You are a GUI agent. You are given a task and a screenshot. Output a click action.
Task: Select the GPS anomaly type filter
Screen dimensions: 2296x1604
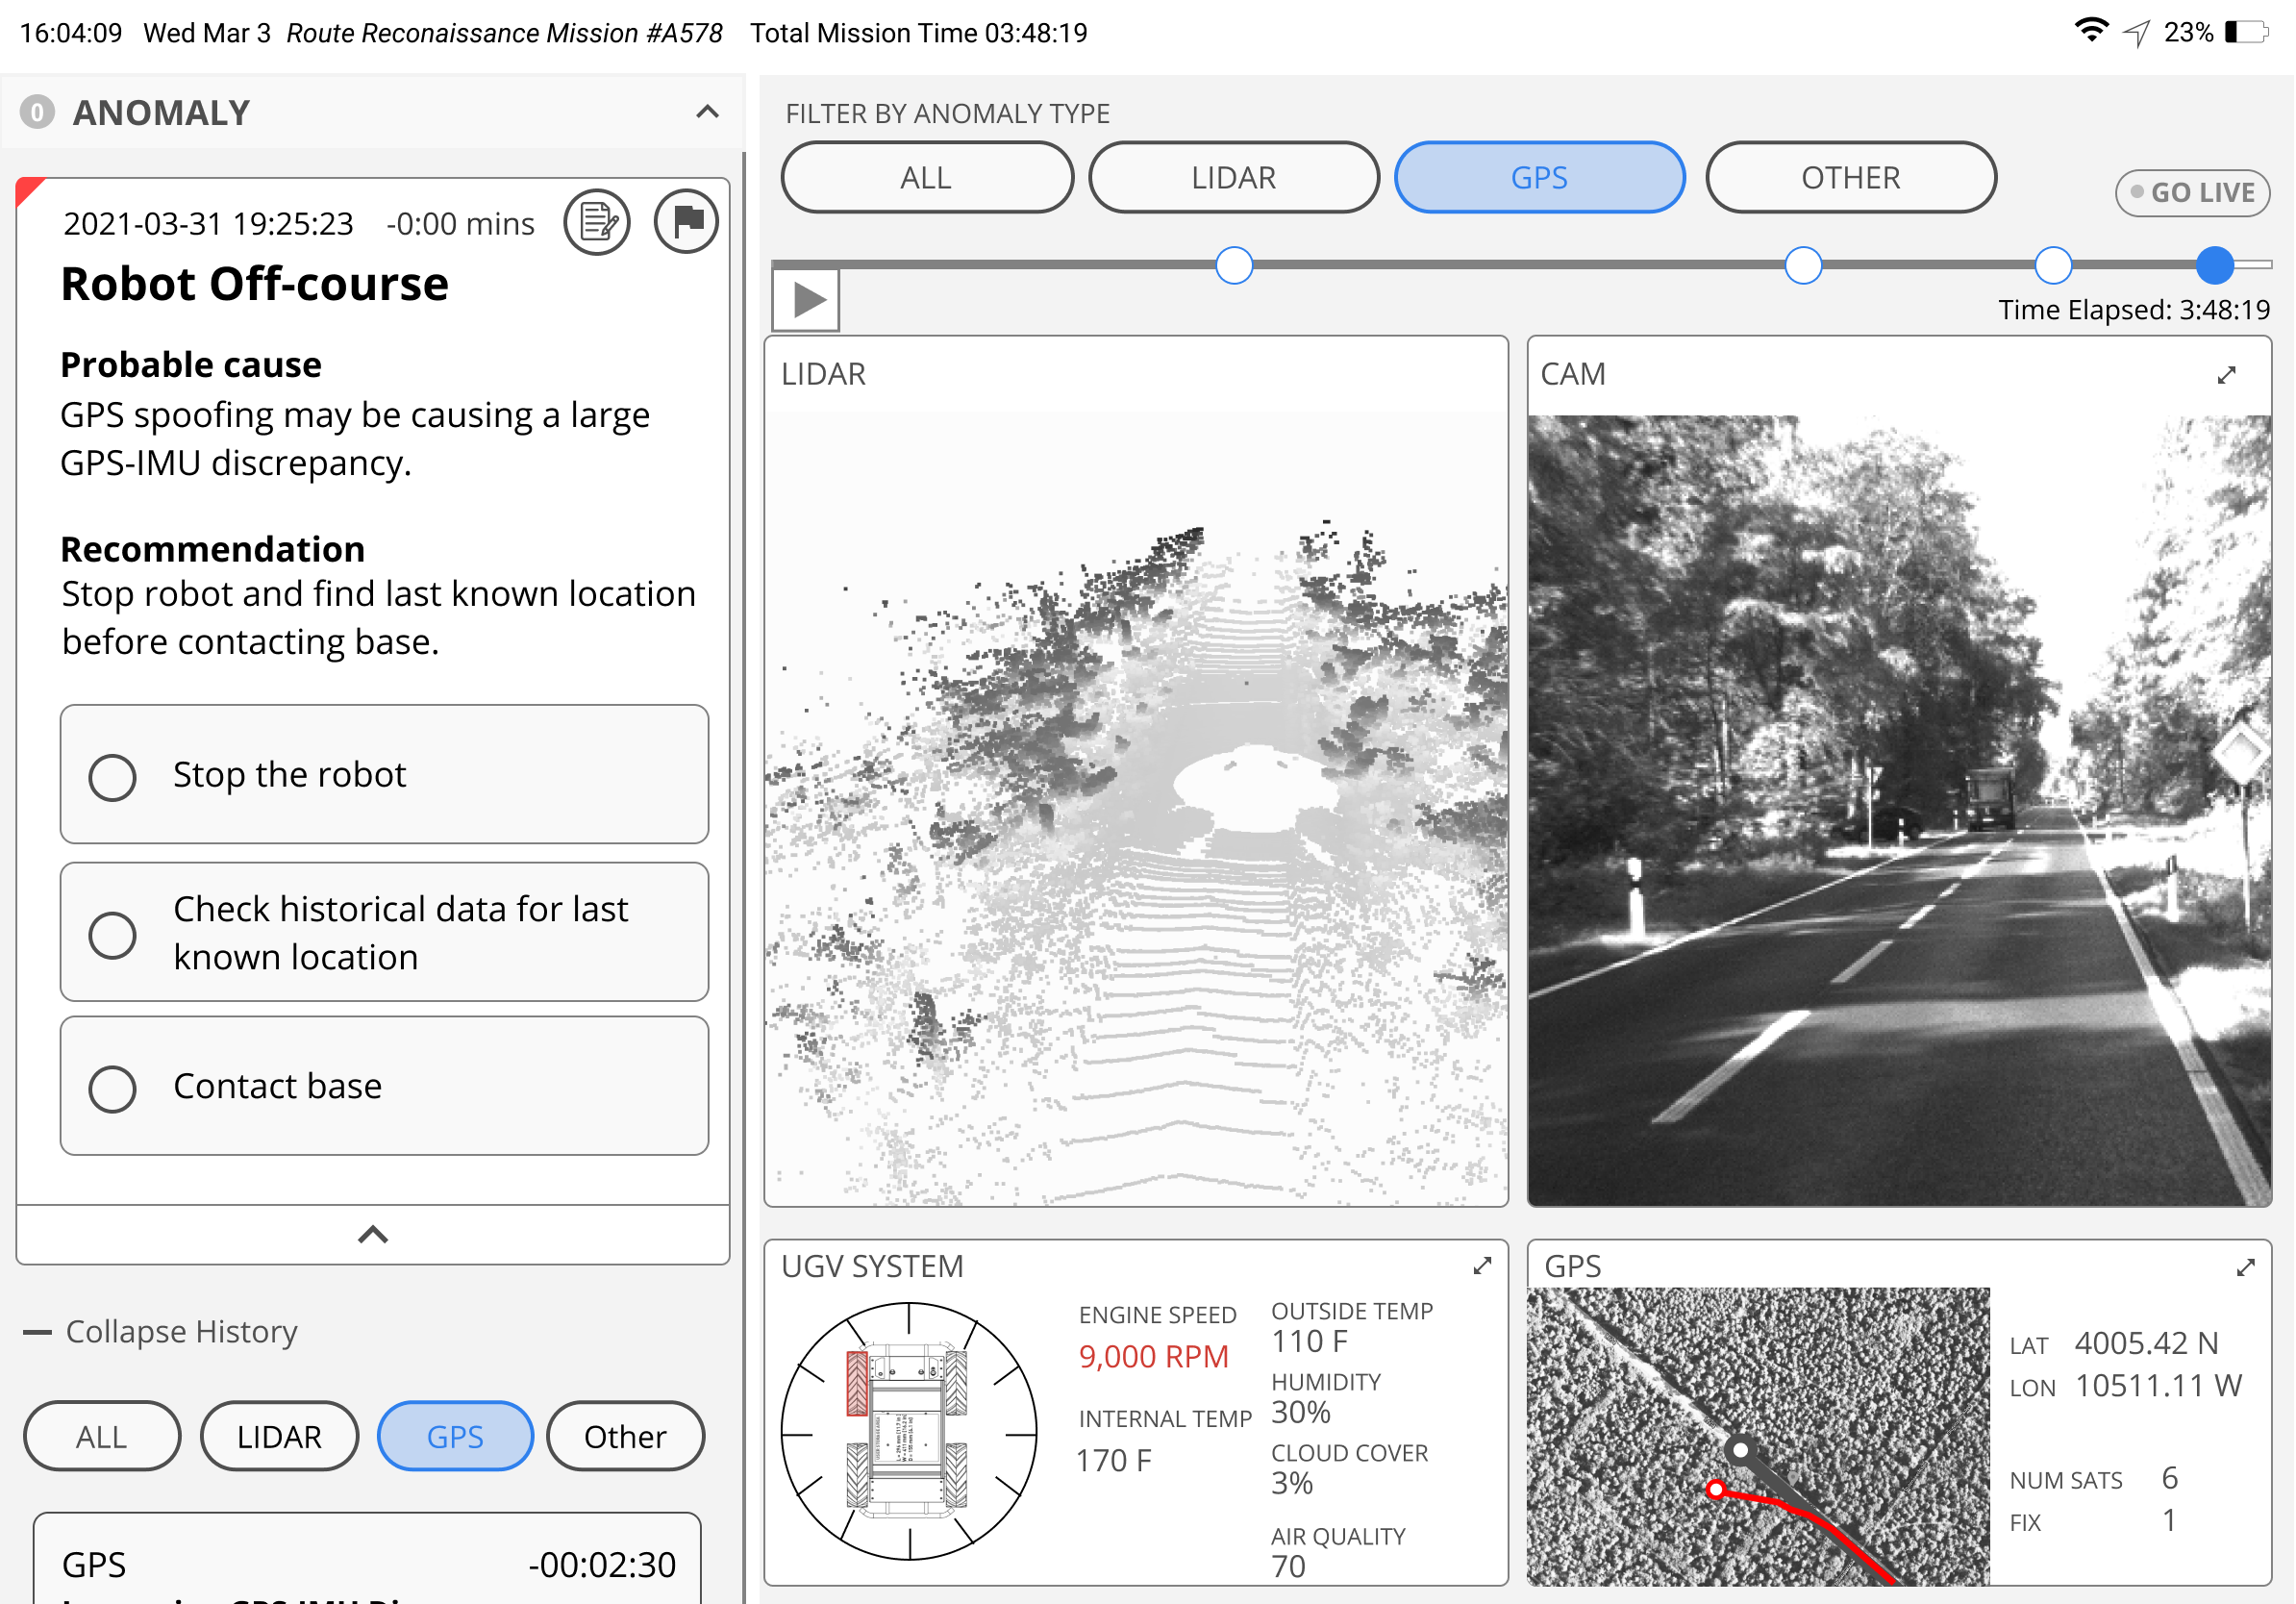point(1540,178)
